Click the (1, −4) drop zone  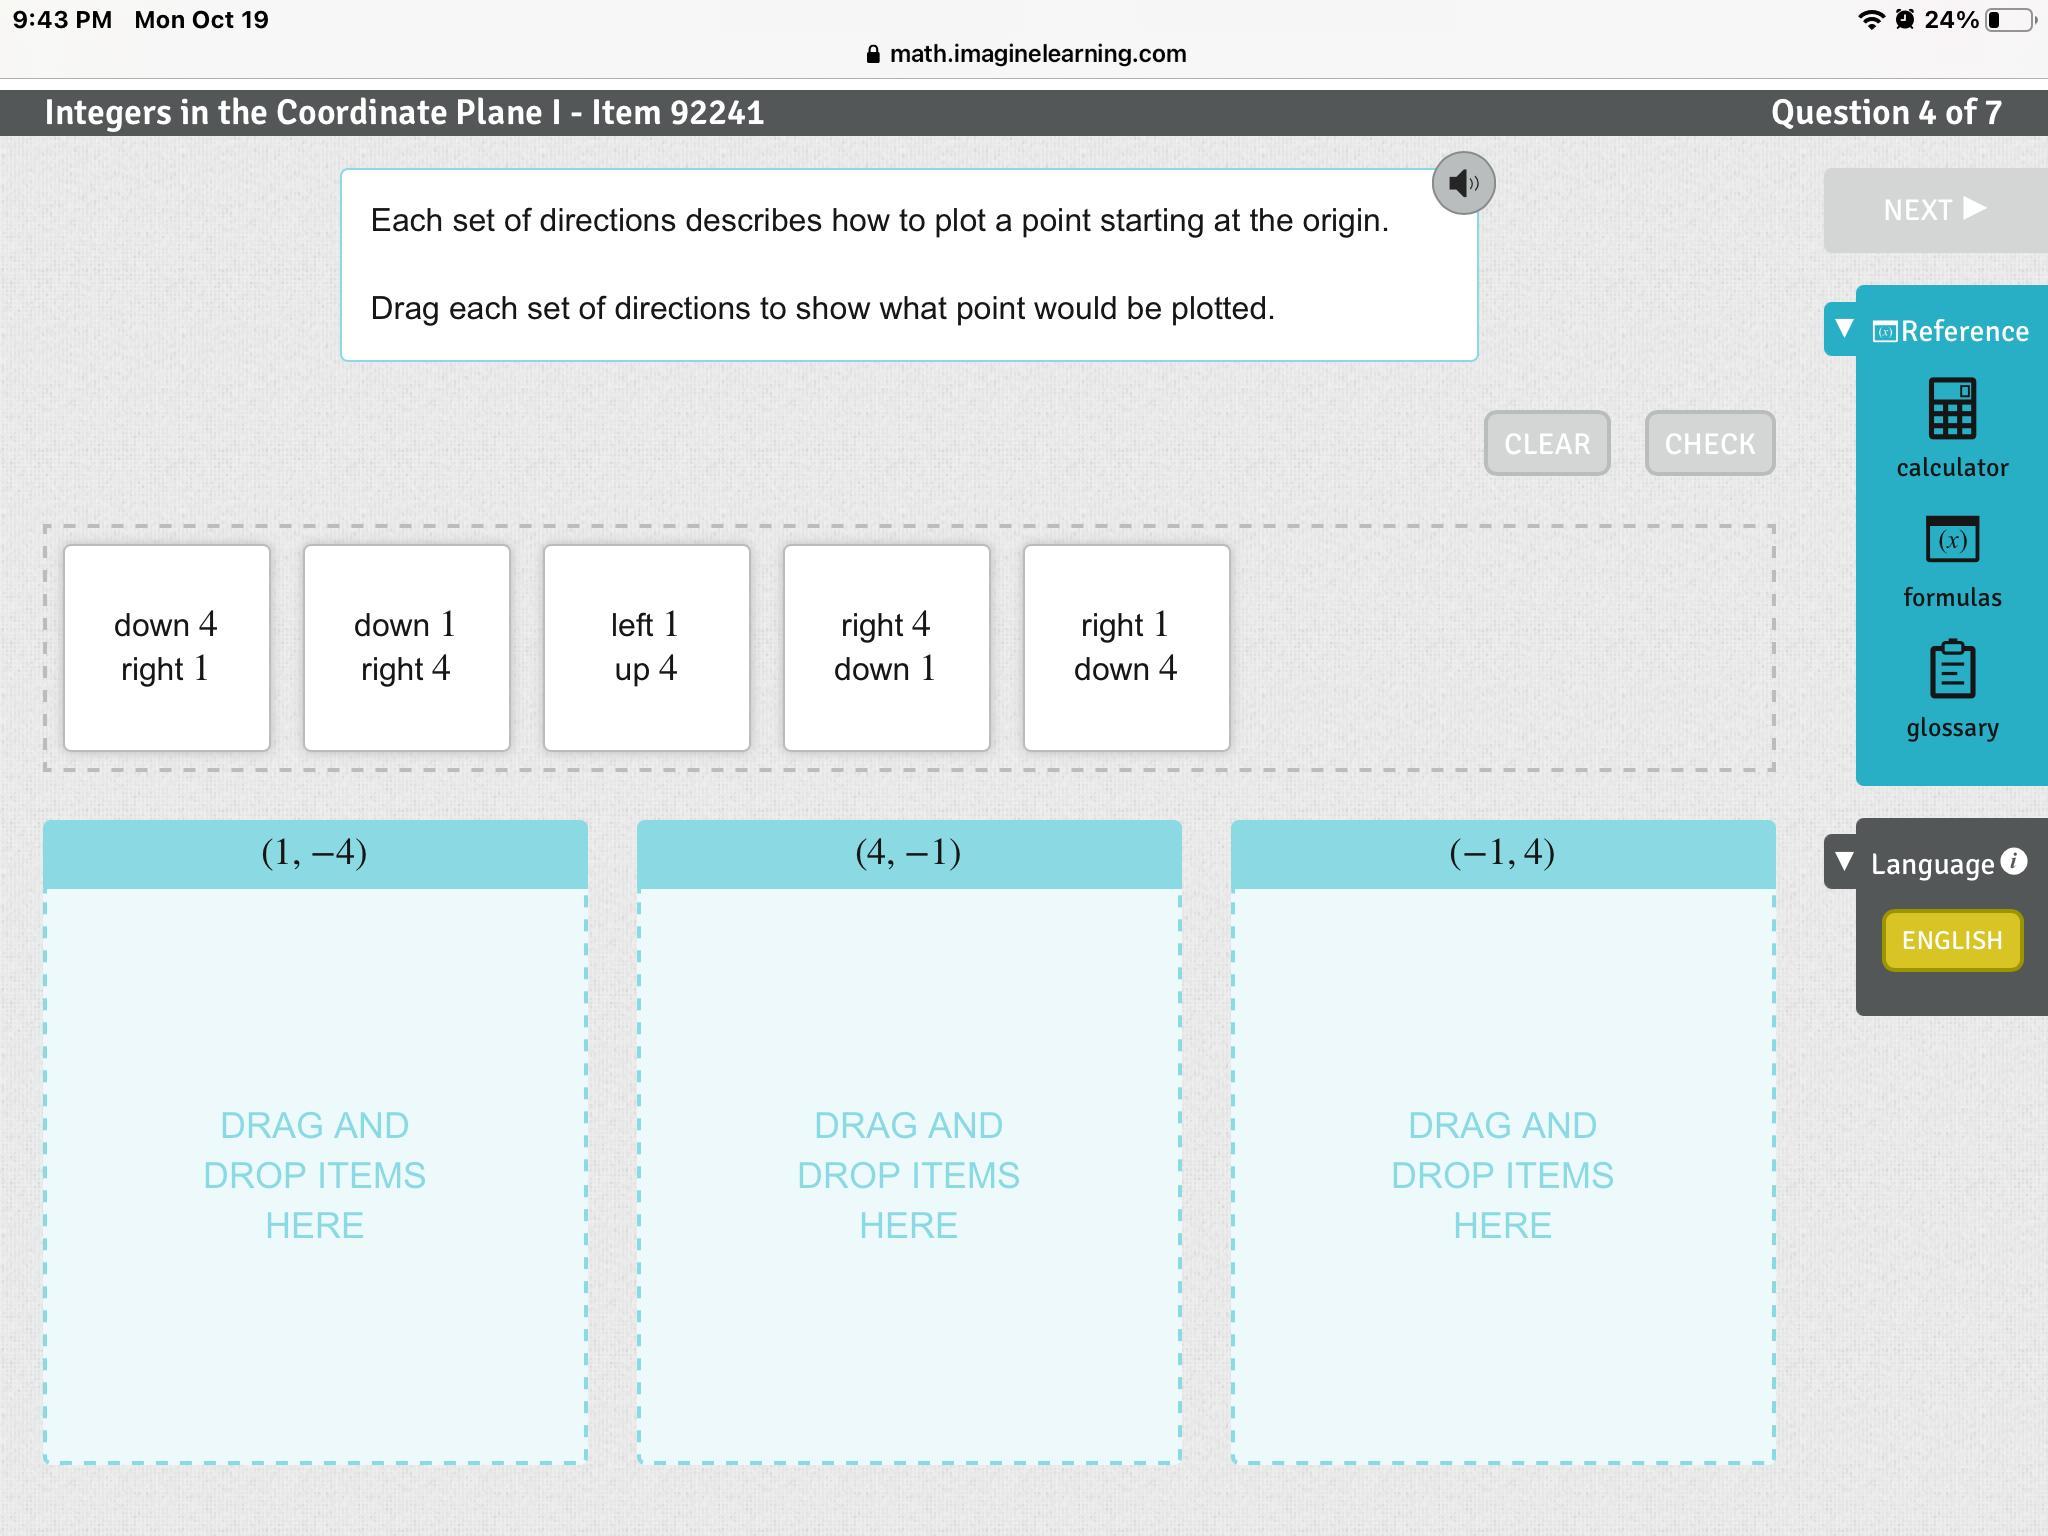point(315,1175)
